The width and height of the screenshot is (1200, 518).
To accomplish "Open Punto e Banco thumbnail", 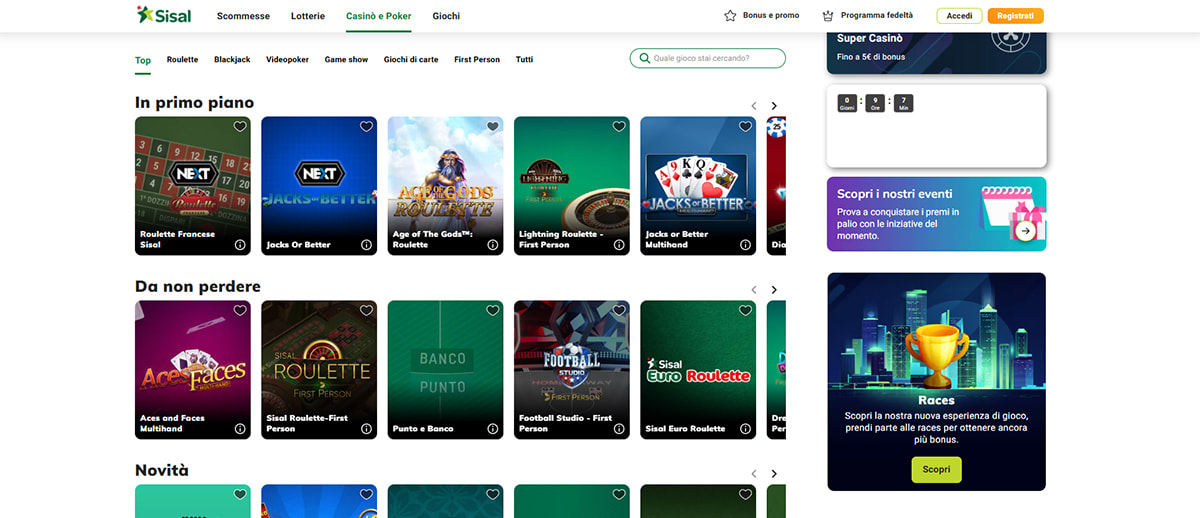I will tap(445, 370).
